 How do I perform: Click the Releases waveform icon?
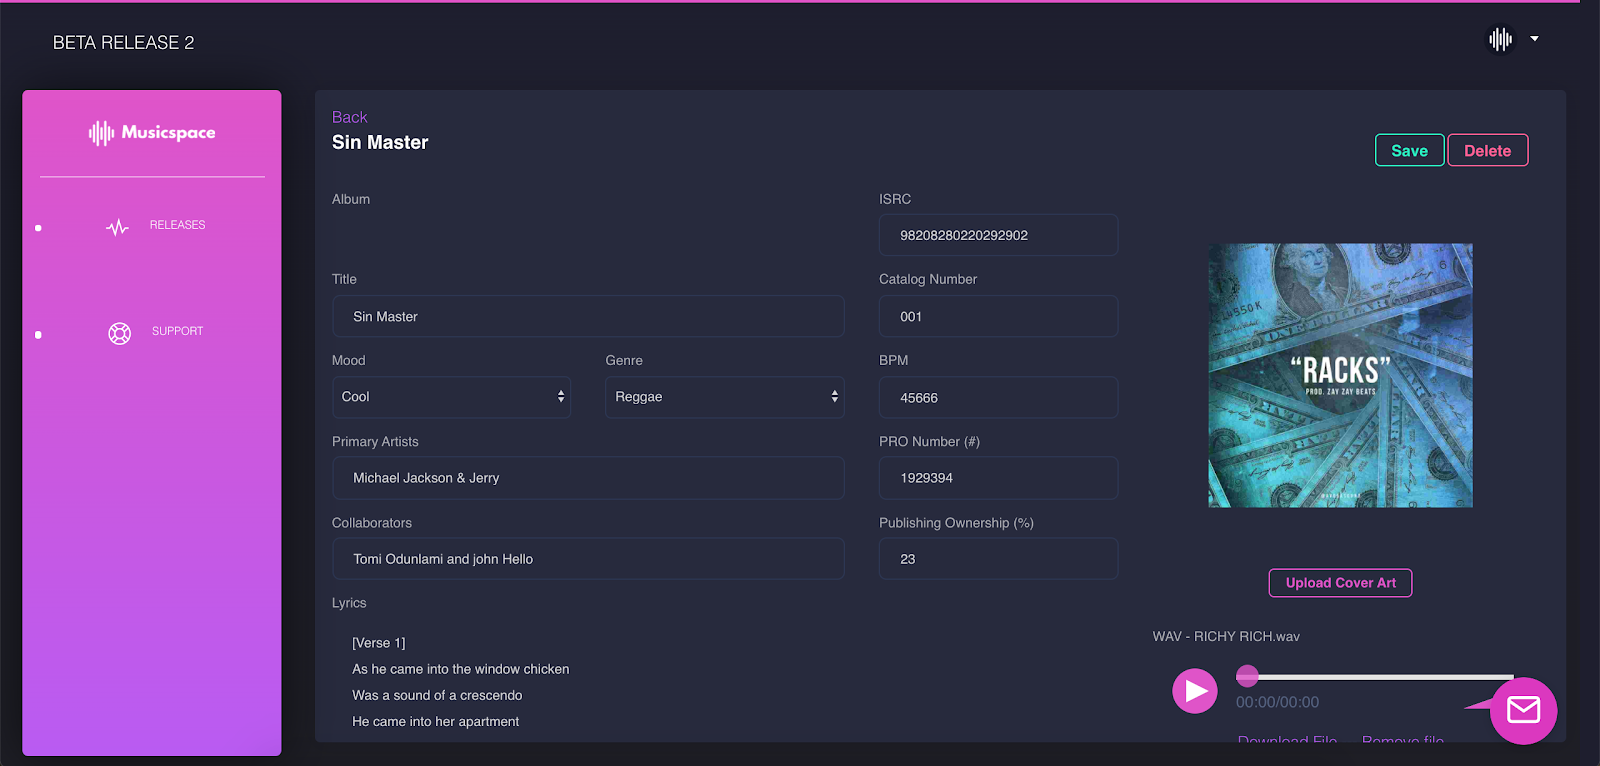point(117,227)
